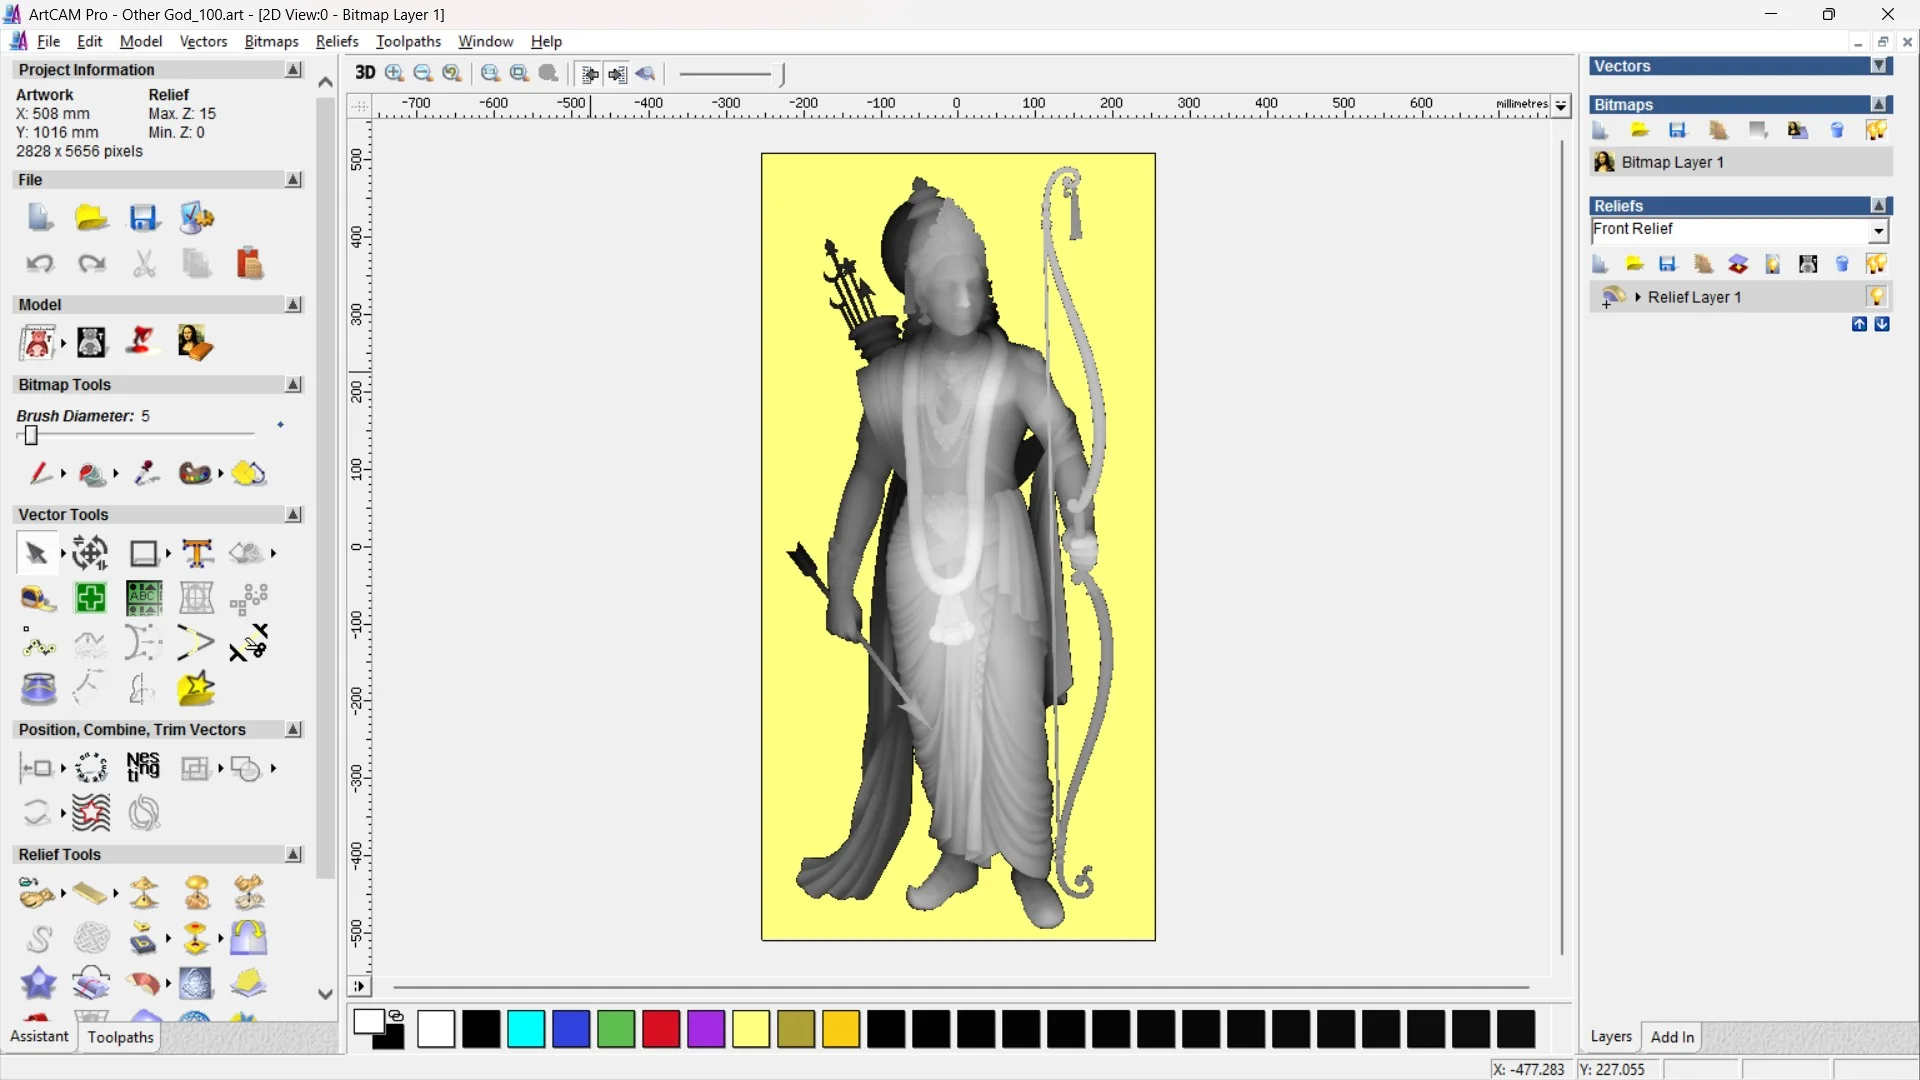Viewport: 1920px width, 1080px height.
Task: Collapse the Bitmaps panel
Action: click(x=1878, y=104)
